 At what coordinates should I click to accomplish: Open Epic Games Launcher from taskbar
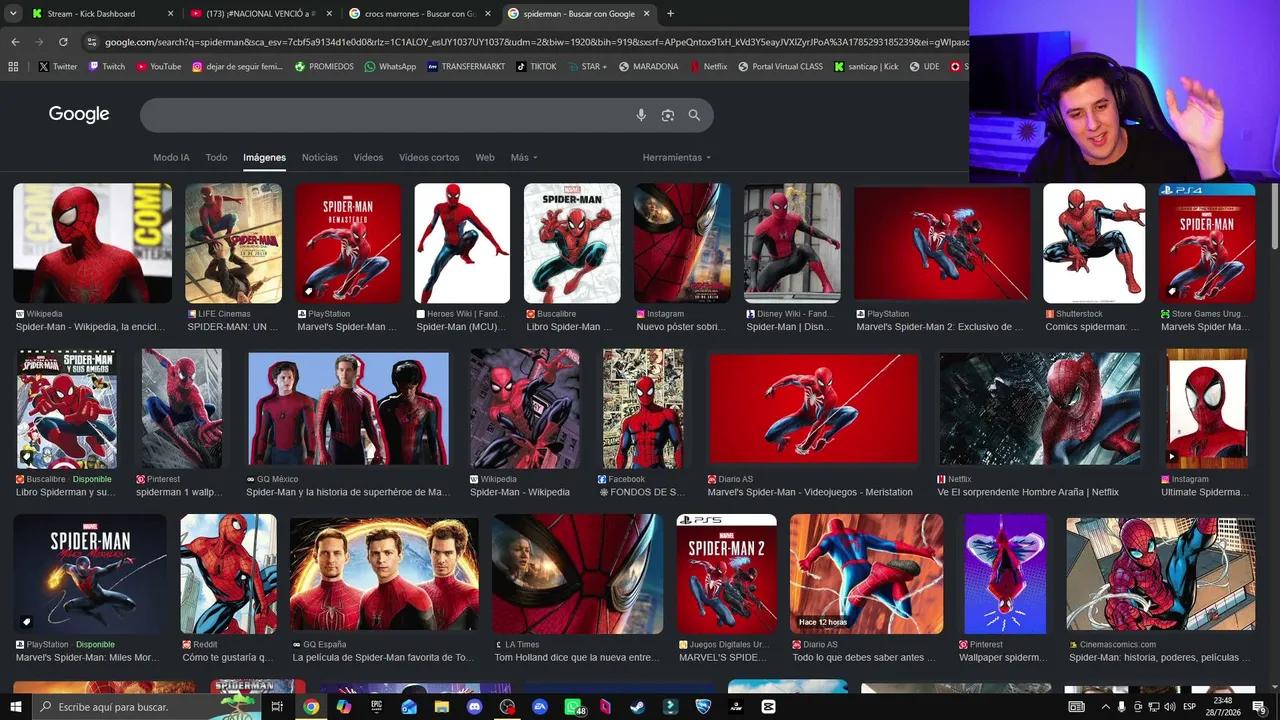click(376, 707)
